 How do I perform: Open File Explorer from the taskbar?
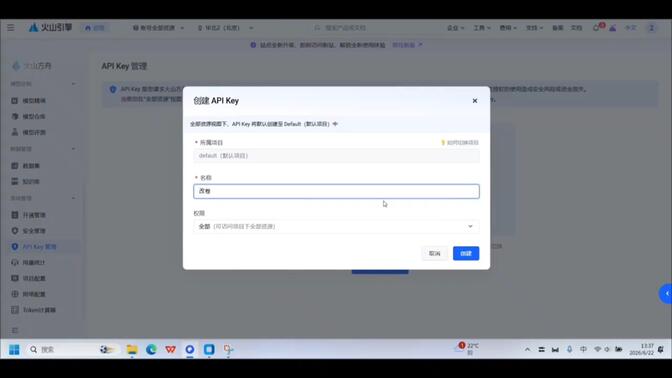tap(132, 350)
